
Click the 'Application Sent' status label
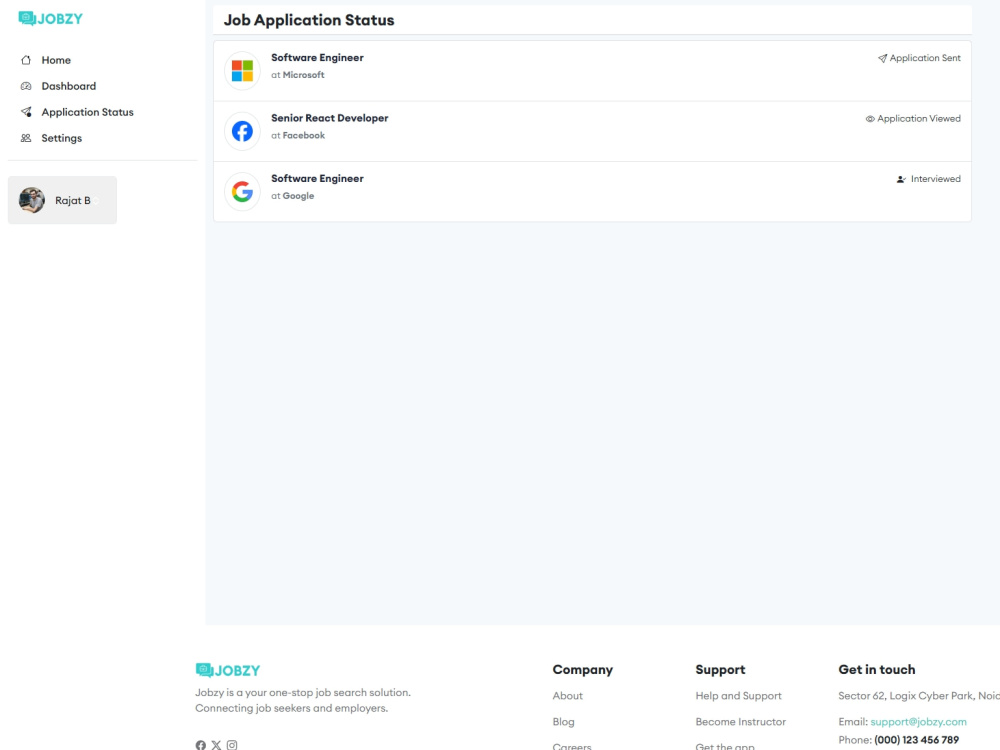(x=925, y=58)
